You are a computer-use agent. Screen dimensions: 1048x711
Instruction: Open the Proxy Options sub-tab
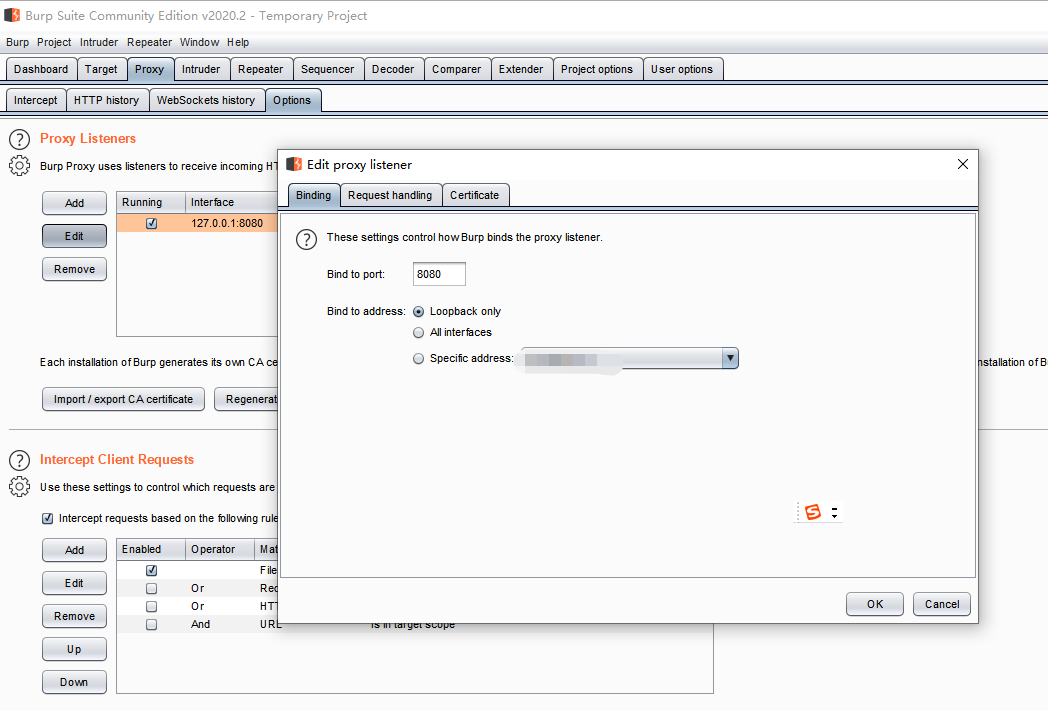(292, 100)
